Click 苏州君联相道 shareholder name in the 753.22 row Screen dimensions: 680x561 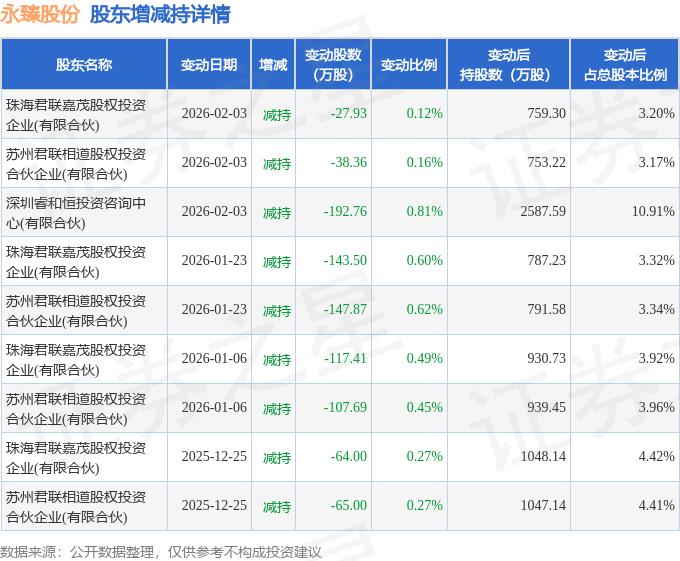pyautogui.click(x=76, y=164)
